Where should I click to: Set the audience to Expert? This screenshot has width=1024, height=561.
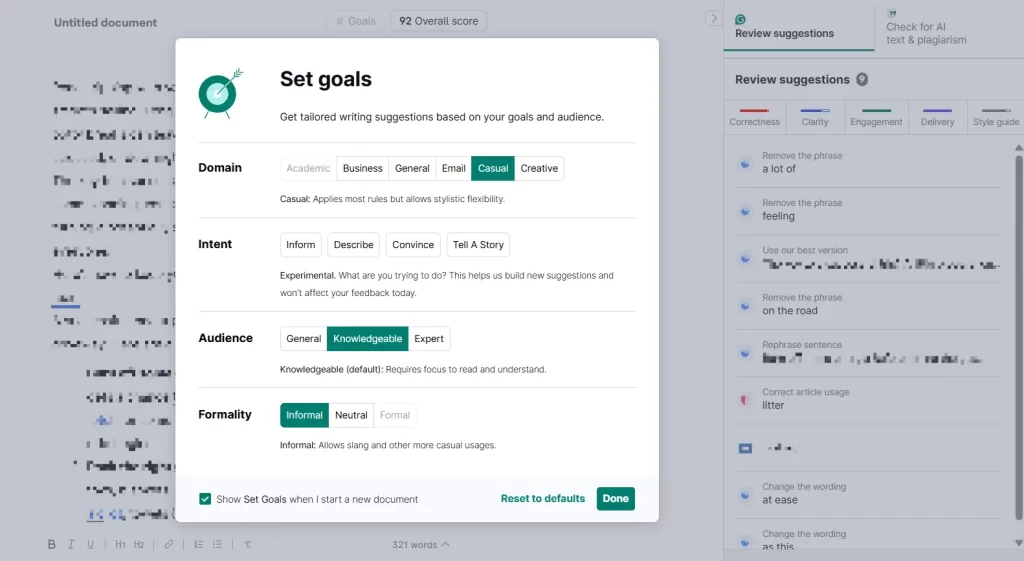click(429, 339)
